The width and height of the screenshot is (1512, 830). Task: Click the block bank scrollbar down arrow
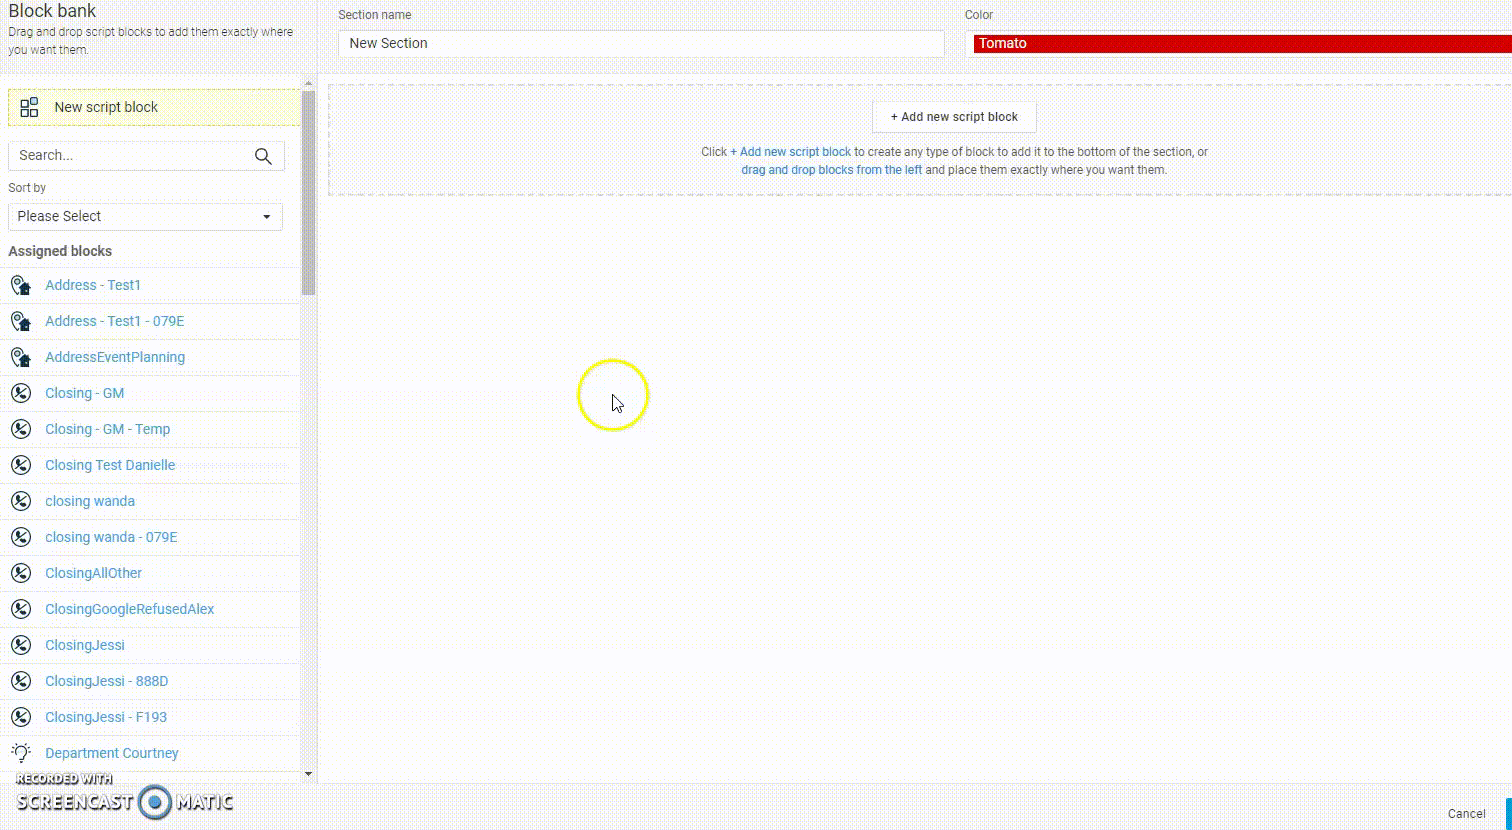308,773
